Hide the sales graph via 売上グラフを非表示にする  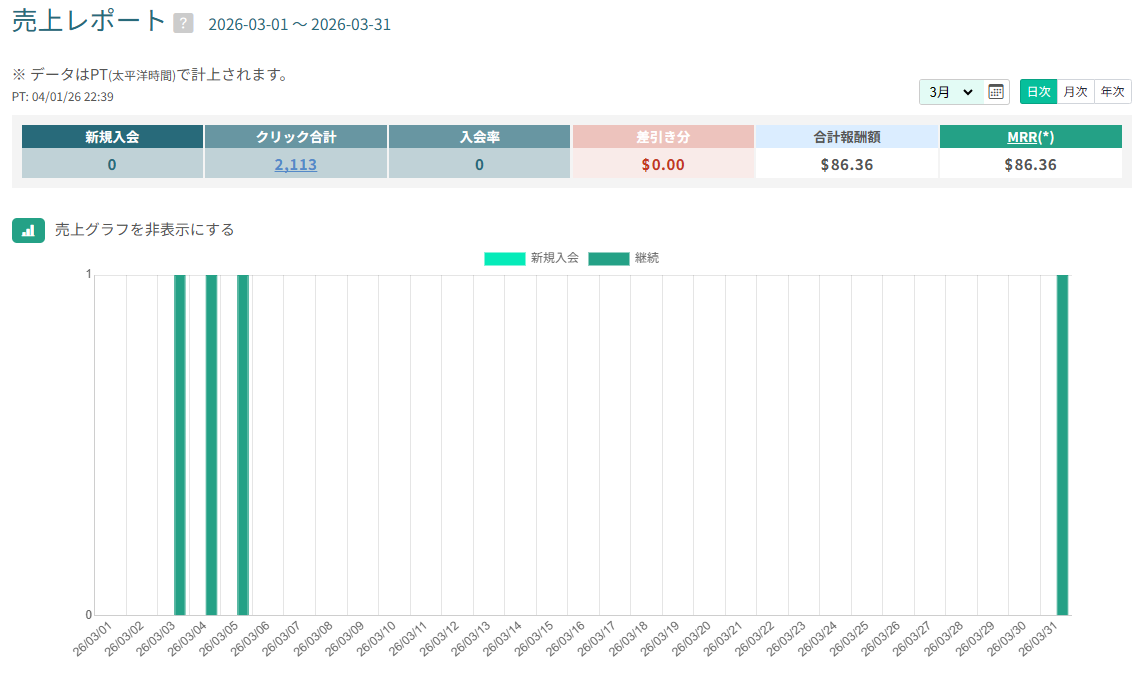(144, 230)
